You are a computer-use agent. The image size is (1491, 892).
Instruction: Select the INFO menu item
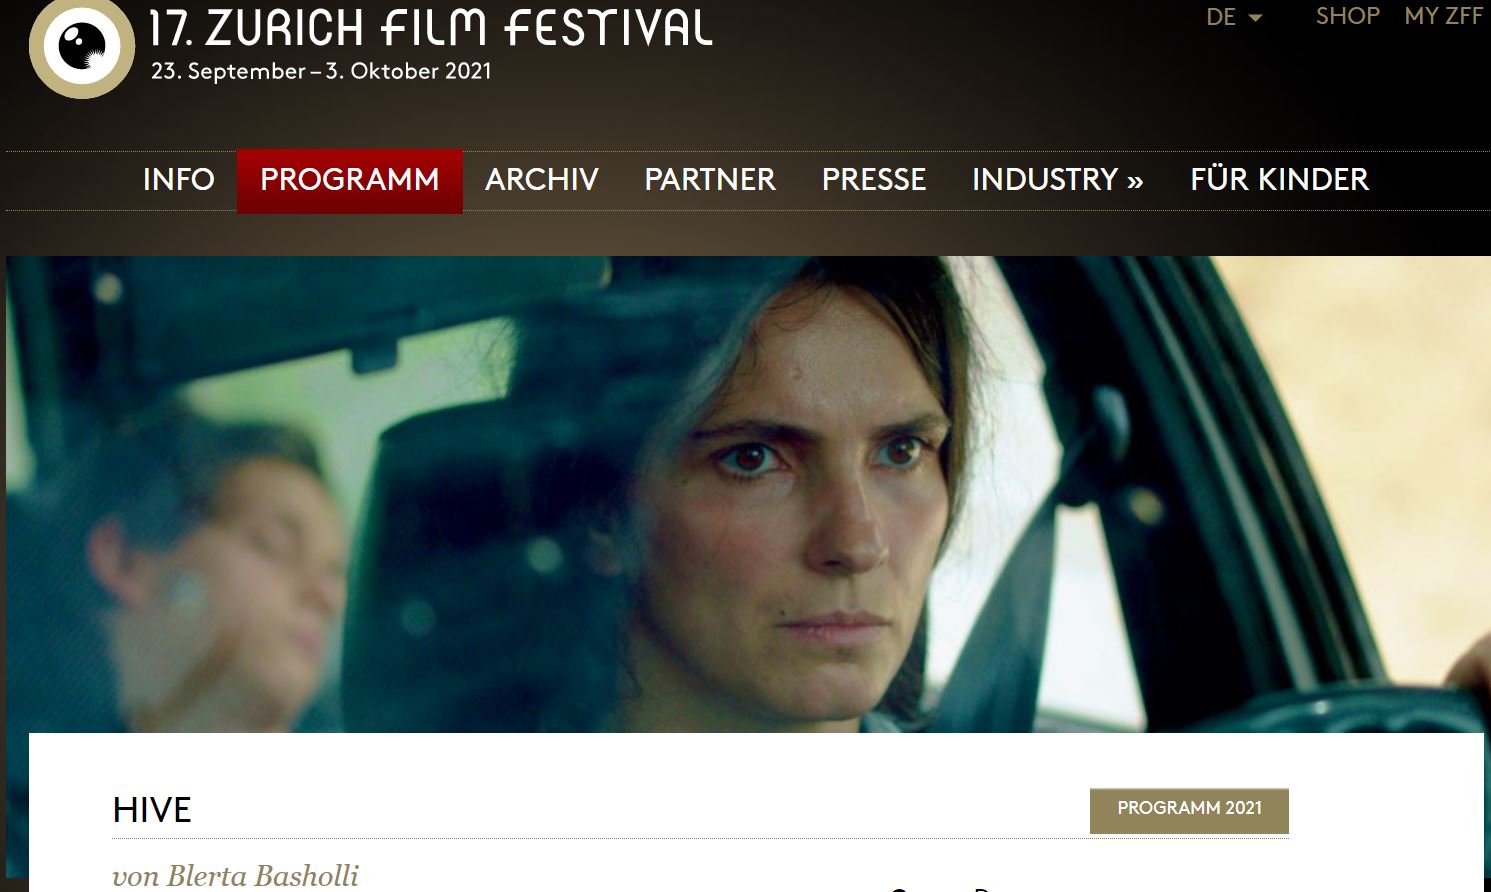(x=179, y=180)
